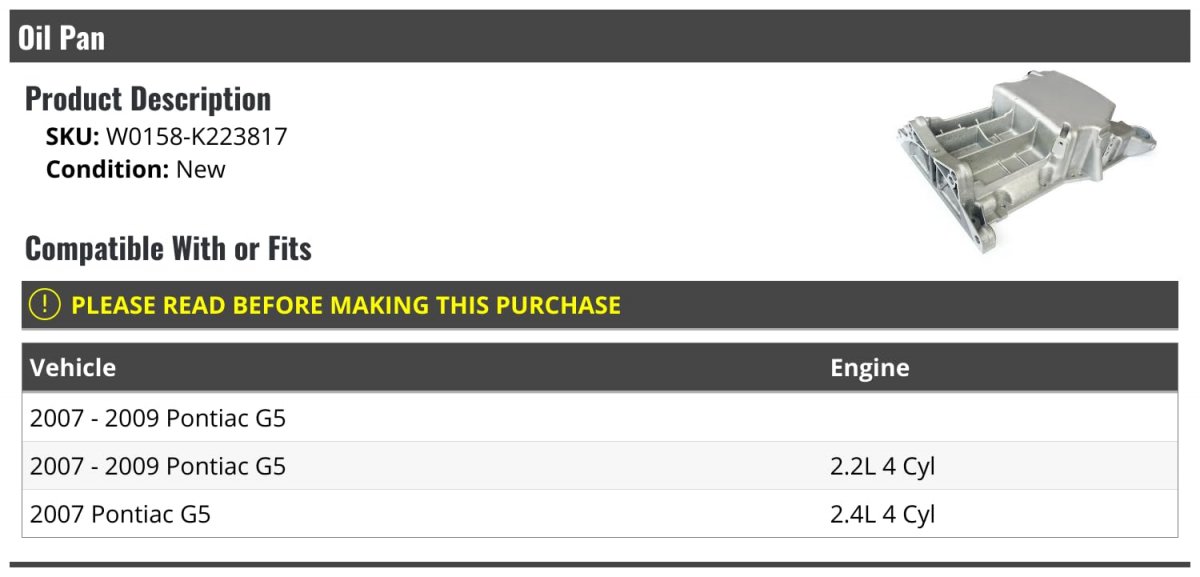Click the Compatible With or Fits heading
This screenshot has width=1200, height=577.
168,248
